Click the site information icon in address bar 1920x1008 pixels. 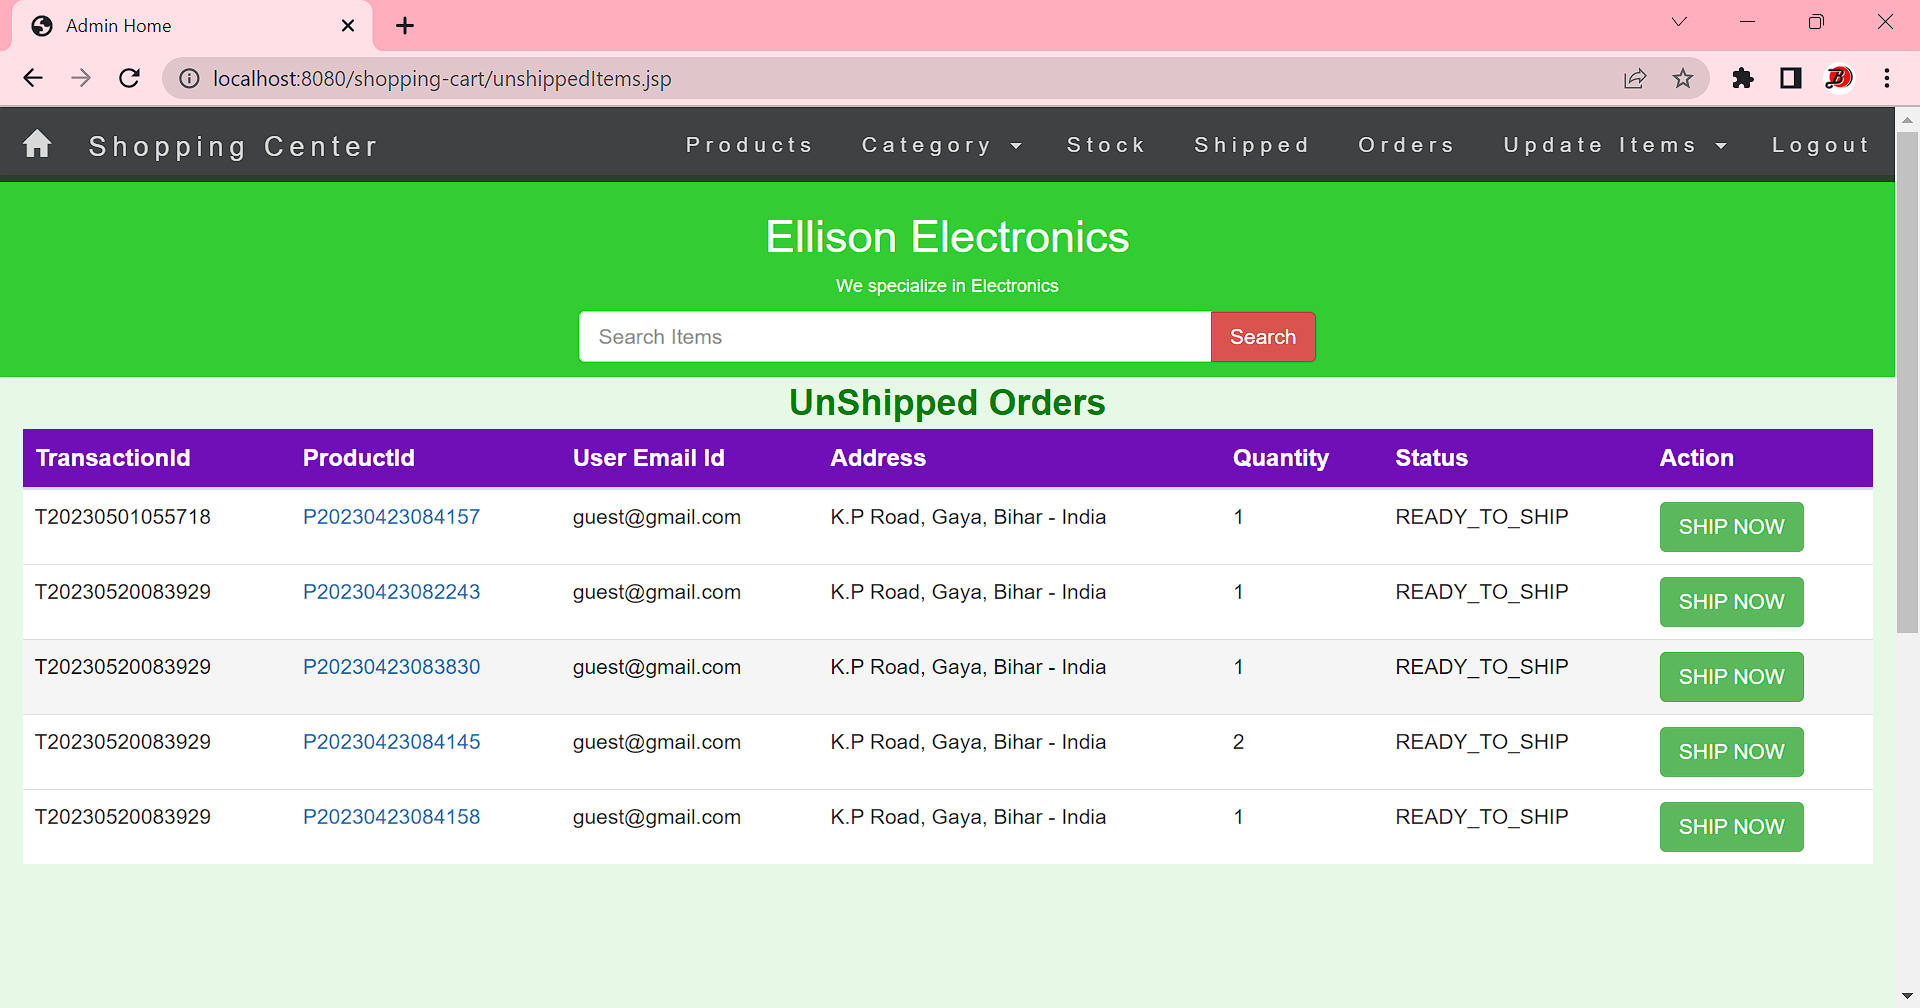point(189,78)
